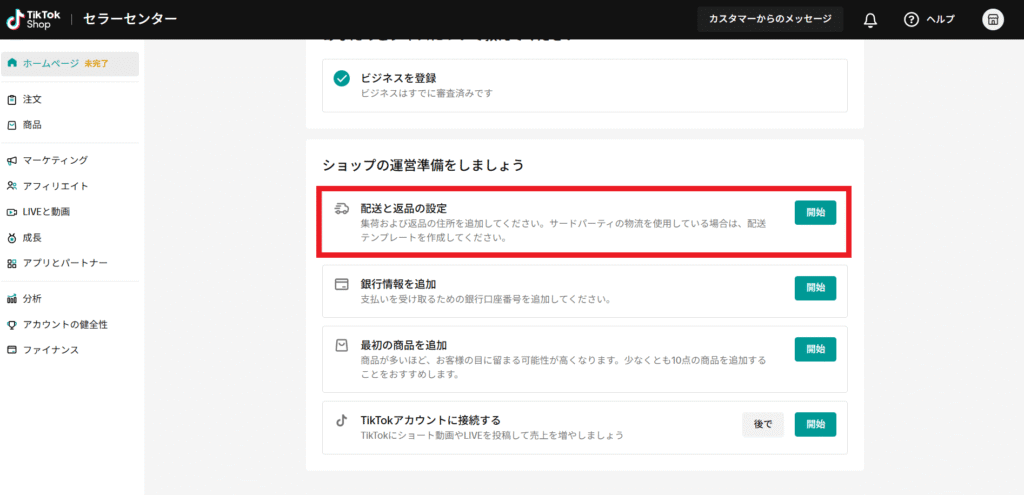1024x495 pixels.
Task: Click the 分析 bar chart icon
Action: pyautogui.click(x=12, y=299)
